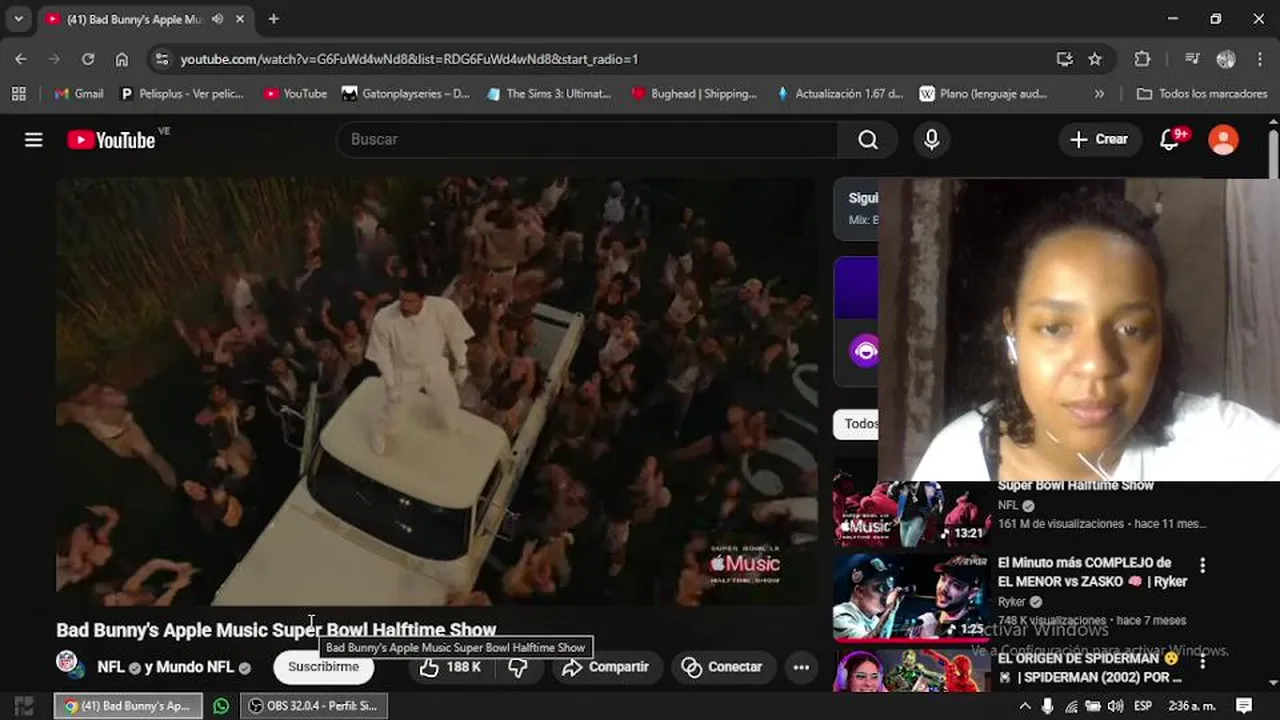
Task: Open Chrome window in taskbar
Action: point(128,706)
